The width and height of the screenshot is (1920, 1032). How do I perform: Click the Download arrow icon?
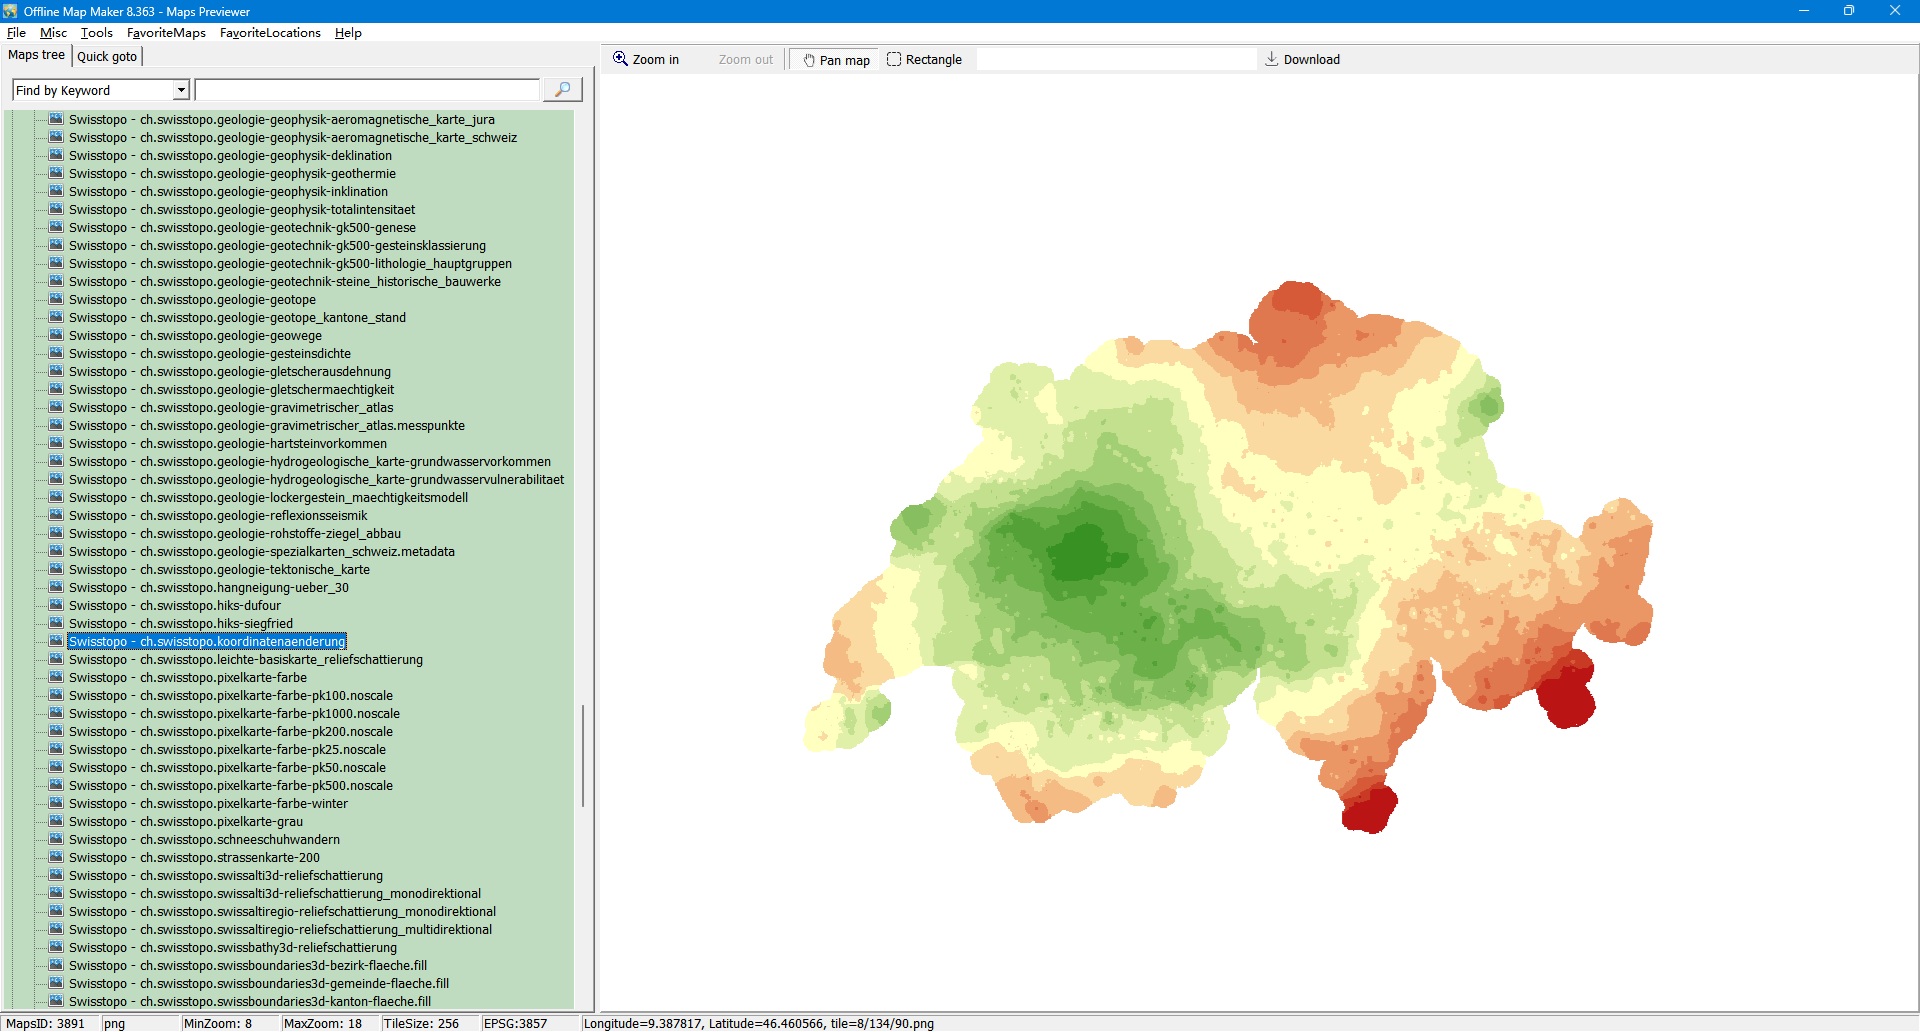1271,59
